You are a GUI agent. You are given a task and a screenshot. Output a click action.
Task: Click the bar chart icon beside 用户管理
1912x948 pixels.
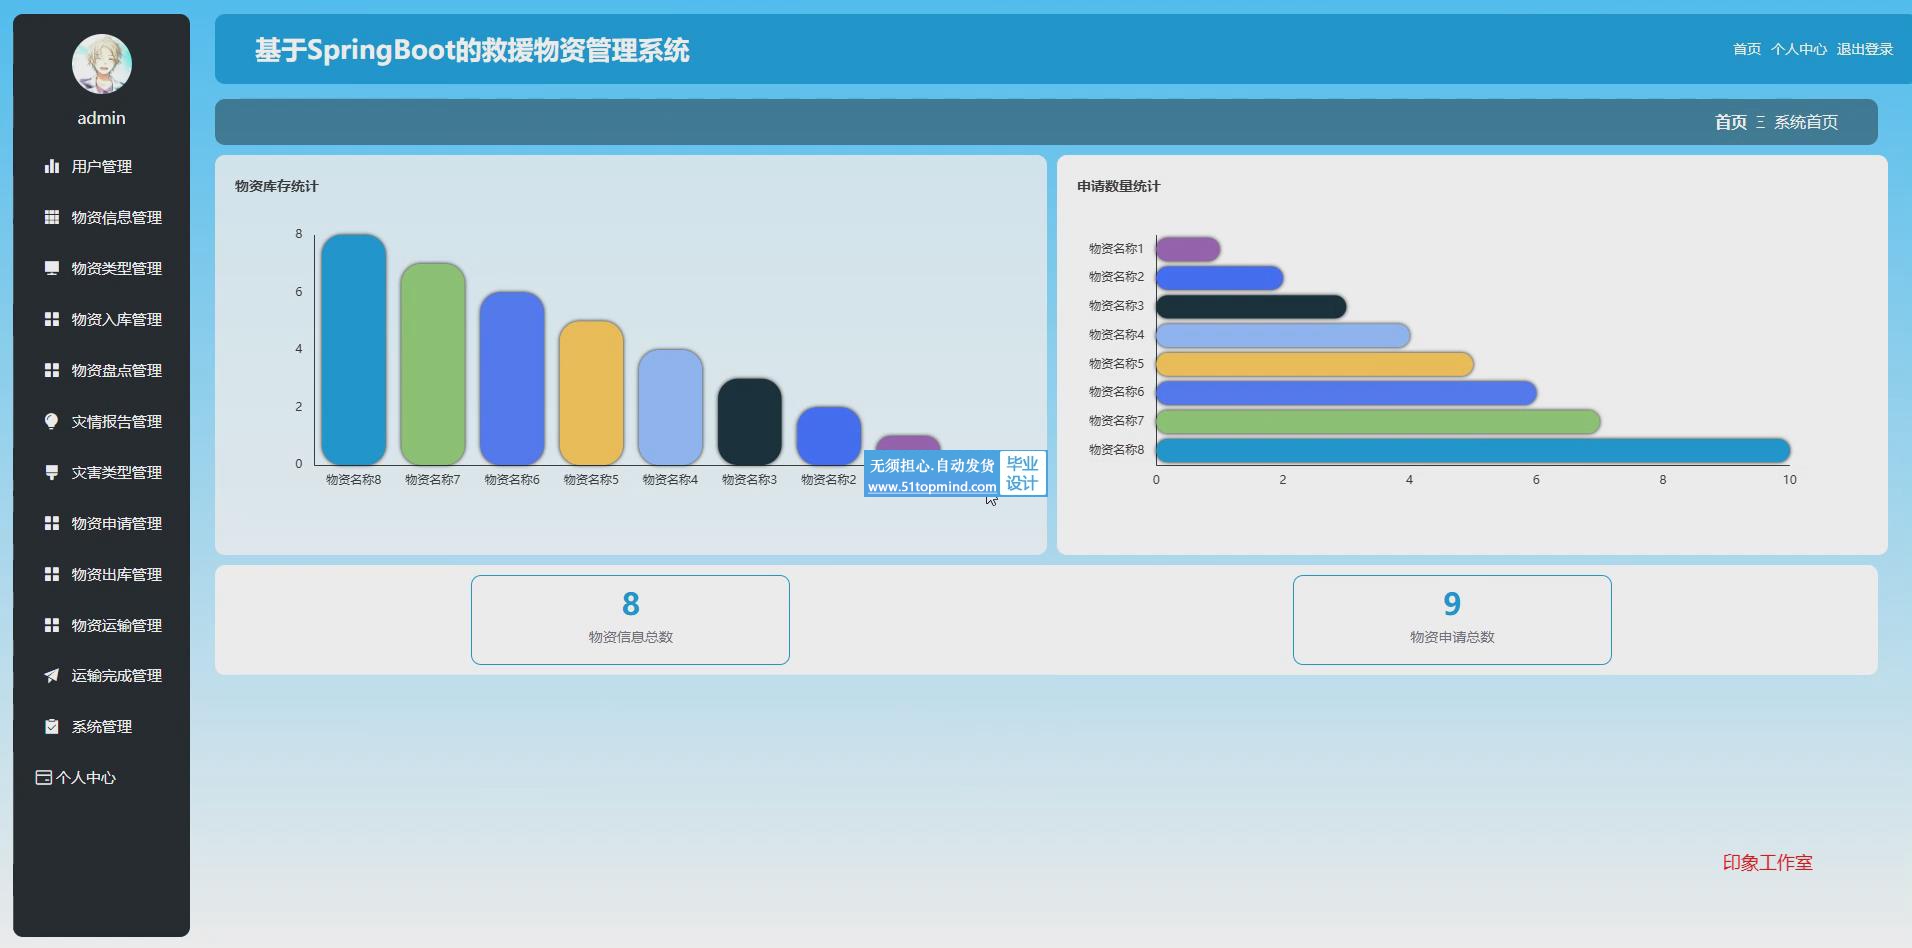tap(52, 167)
